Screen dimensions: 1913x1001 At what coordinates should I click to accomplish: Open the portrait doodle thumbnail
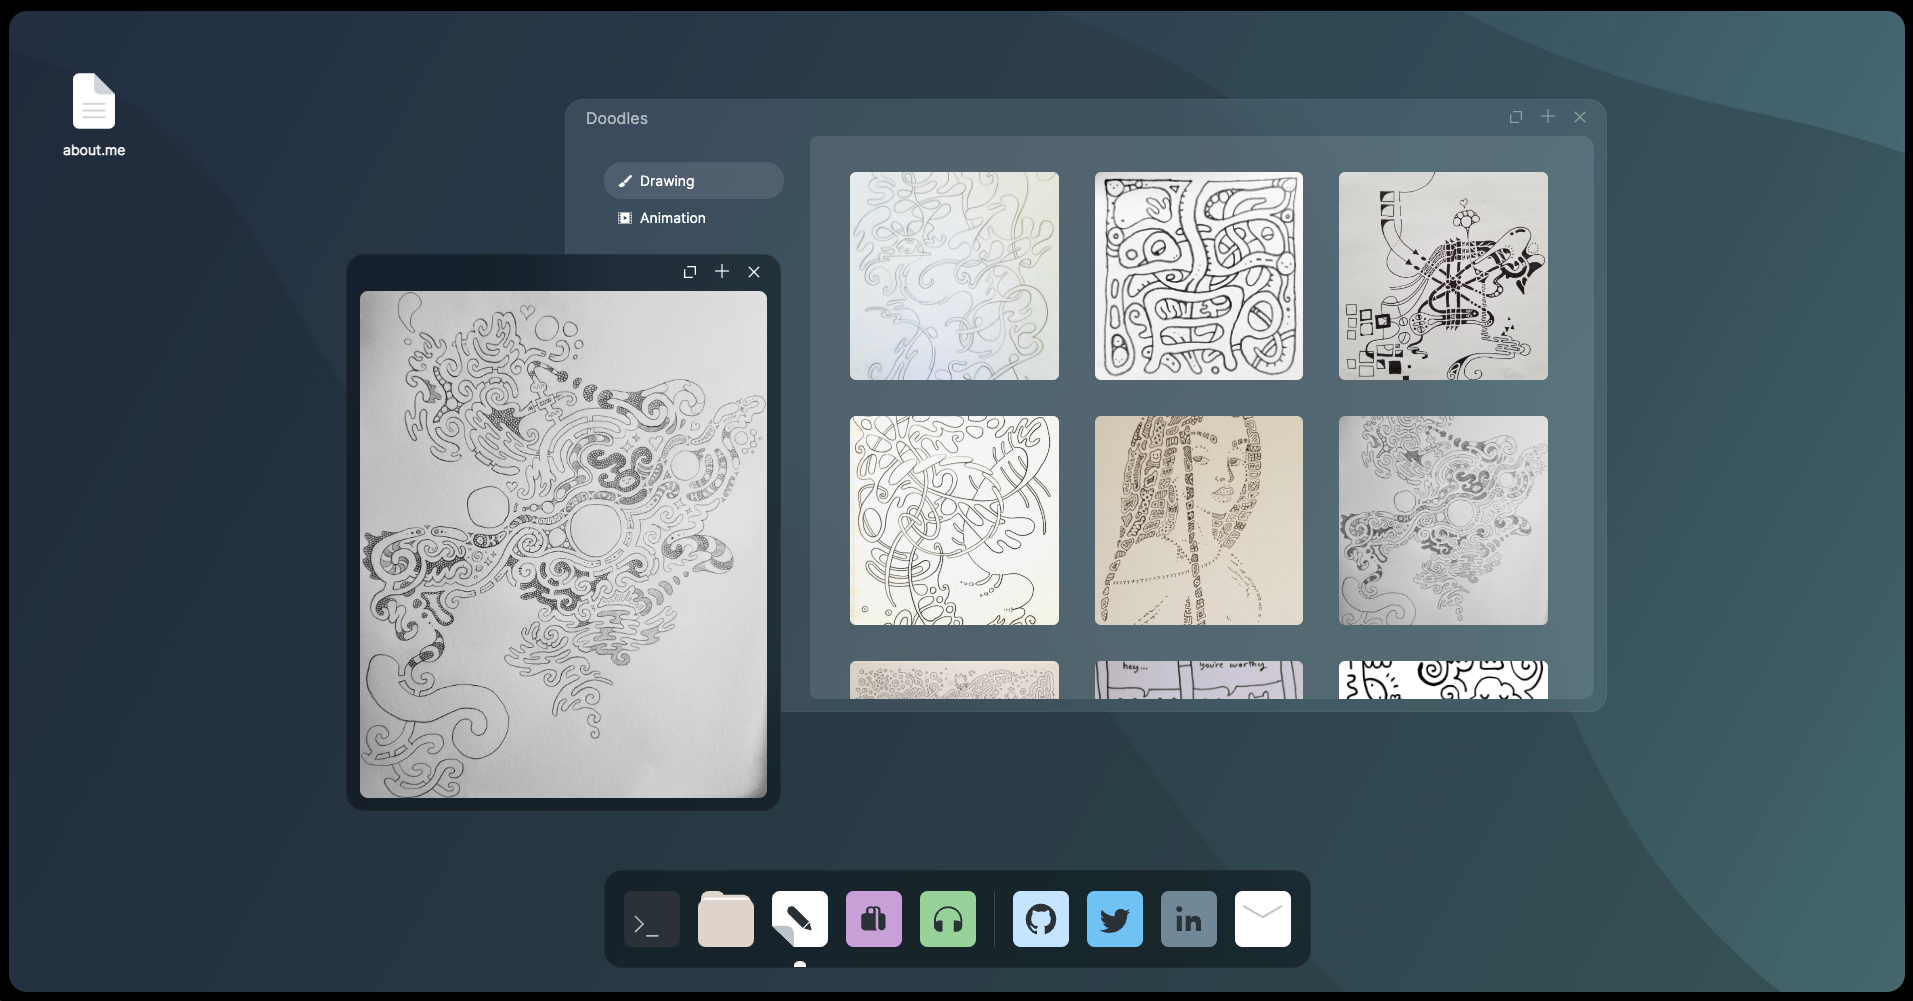pyautogui.click(x=1197, y=520)
